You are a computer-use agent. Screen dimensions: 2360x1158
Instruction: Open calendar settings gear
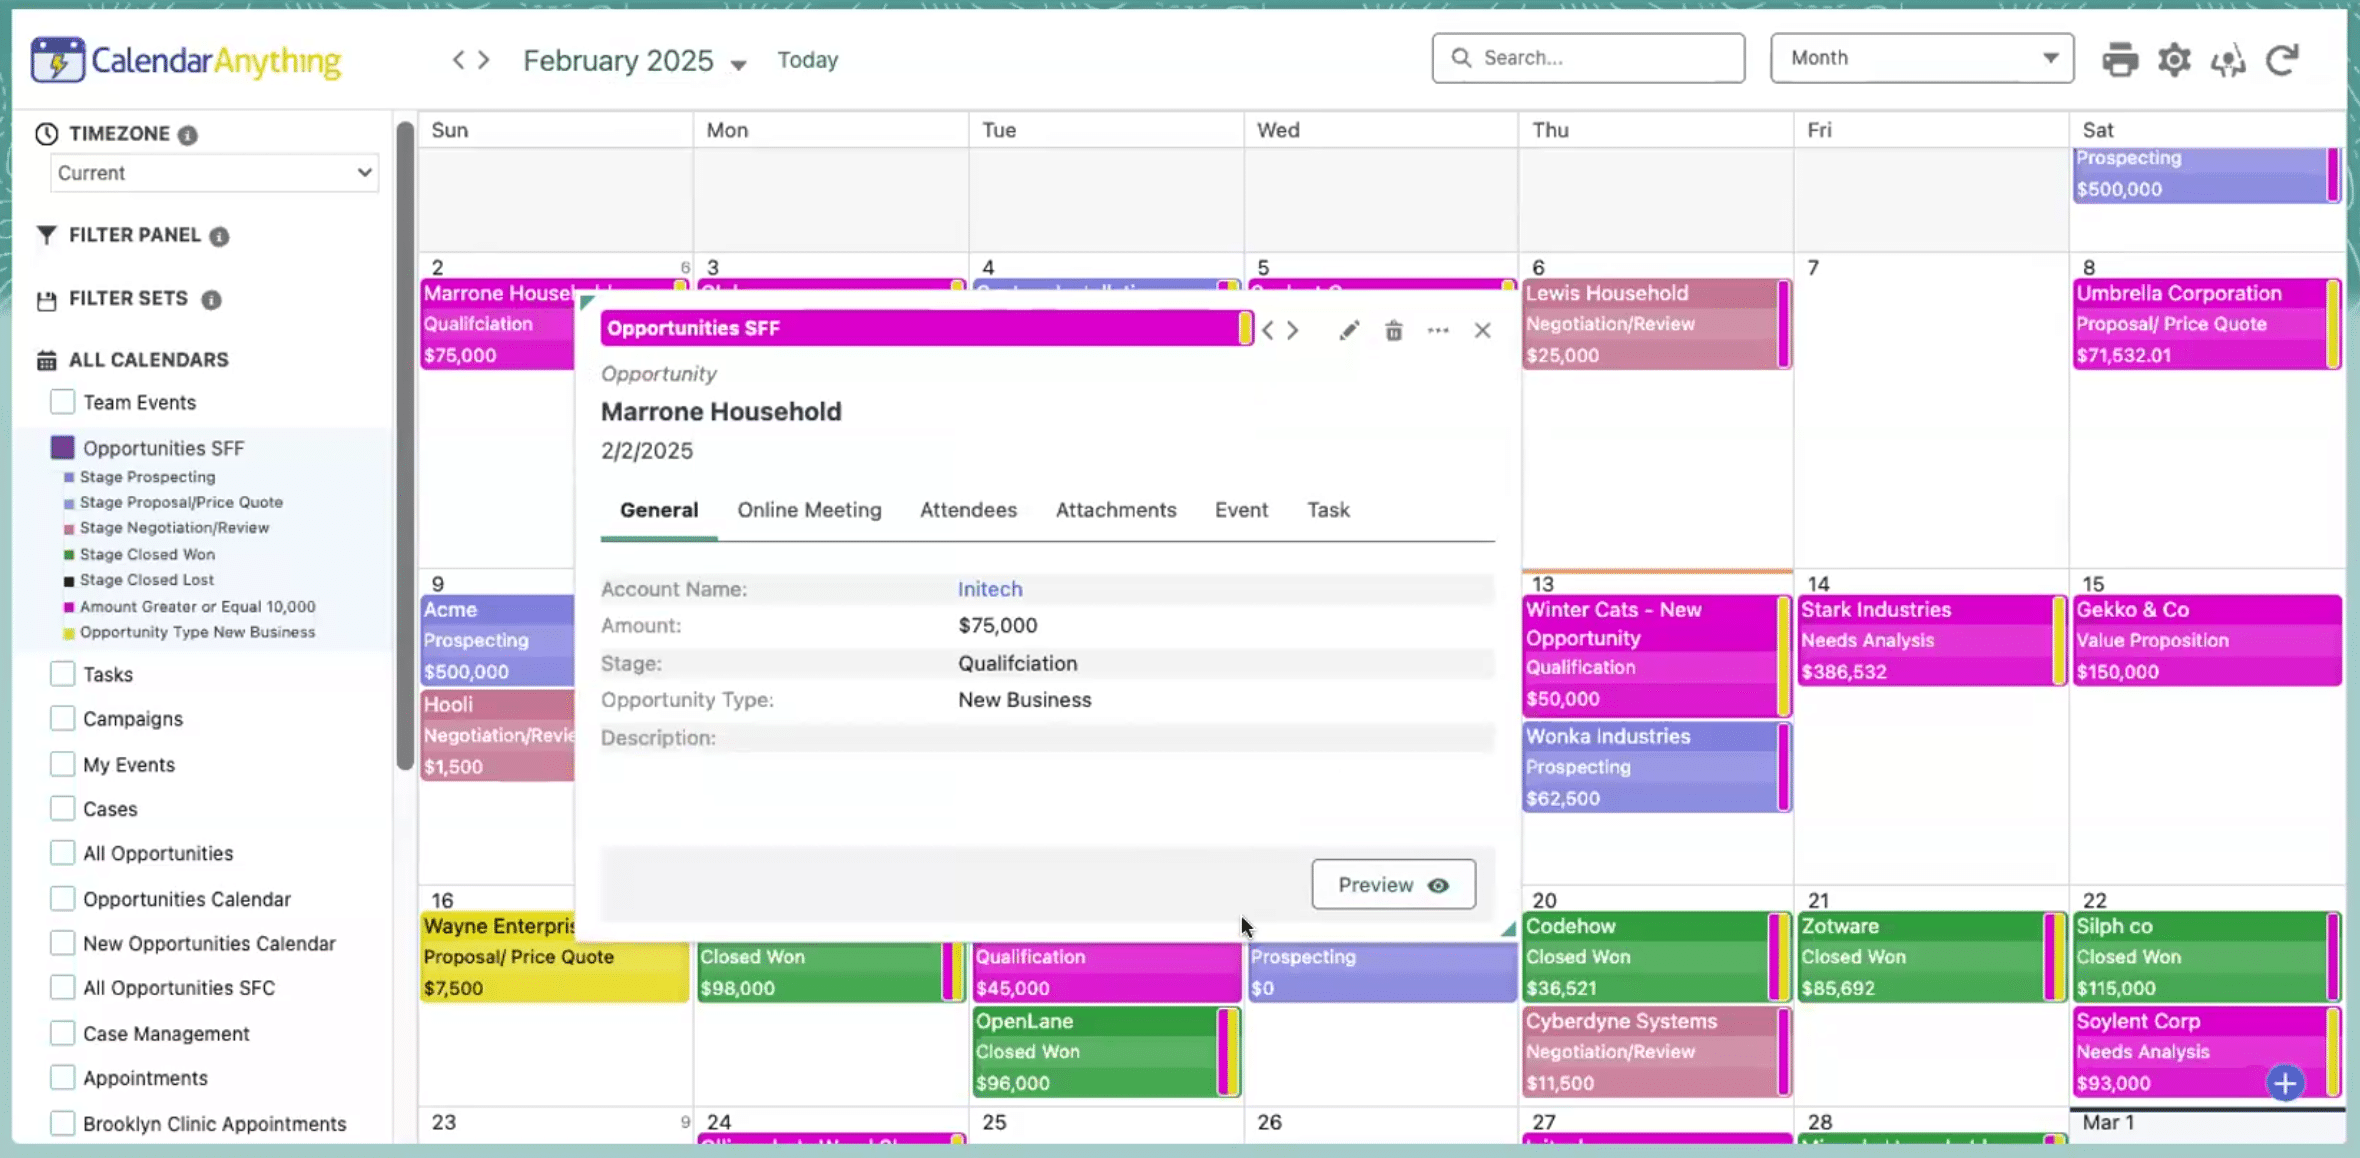pyautogui.click(x=2174, y=60)
